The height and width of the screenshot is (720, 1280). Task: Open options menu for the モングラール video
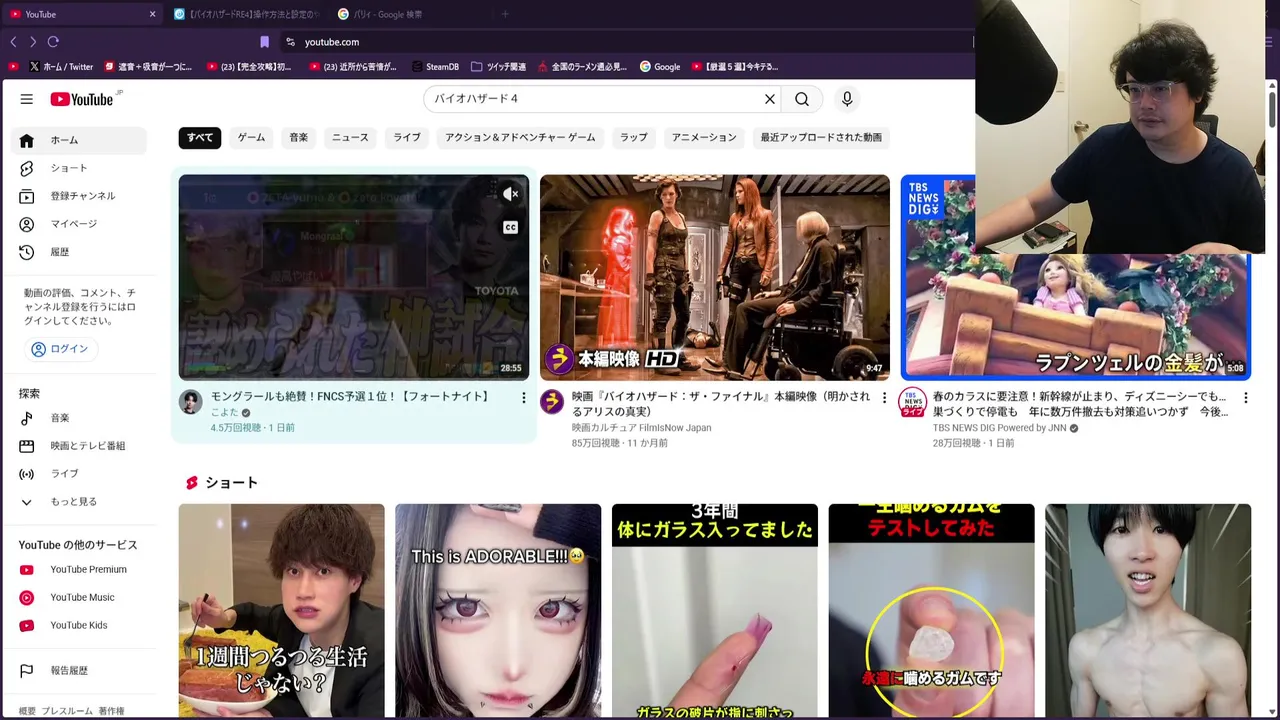tap(523, 398)
